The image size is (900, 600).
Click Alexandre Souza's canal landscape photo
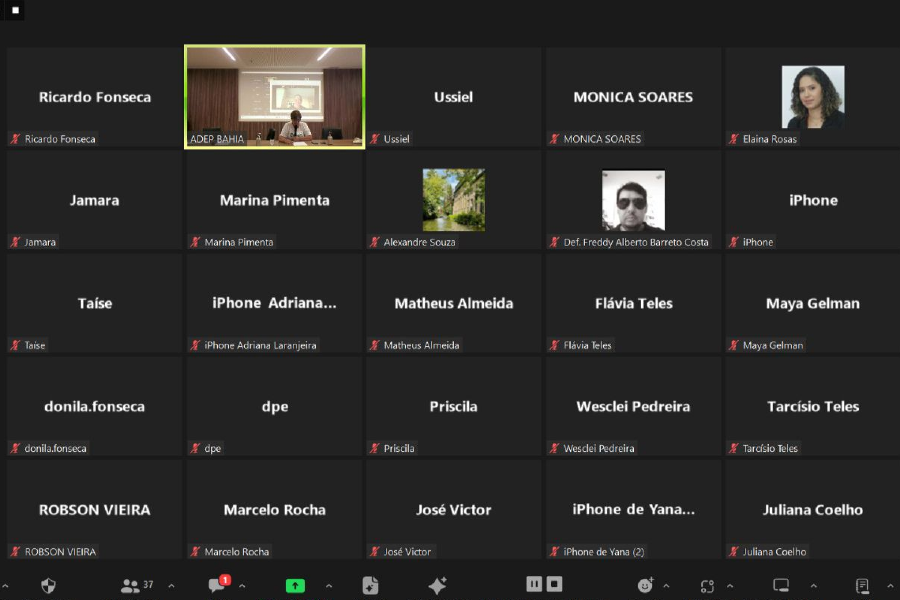click(453, 200)
